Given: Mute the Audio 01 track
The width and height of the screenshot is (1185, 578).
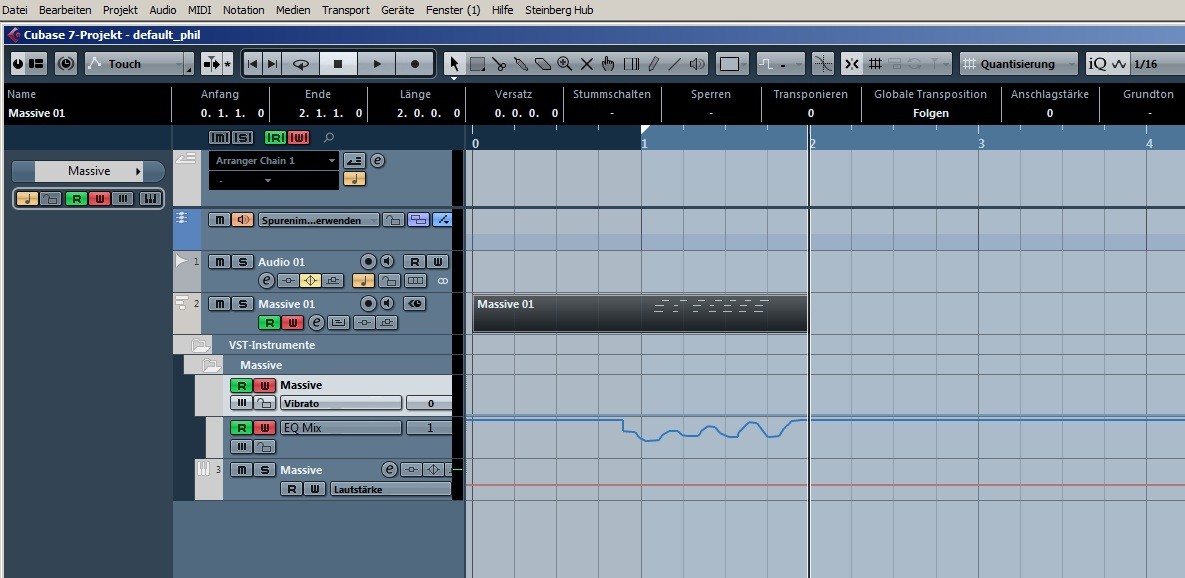Looking at the screenshot, I should point(219,261).
